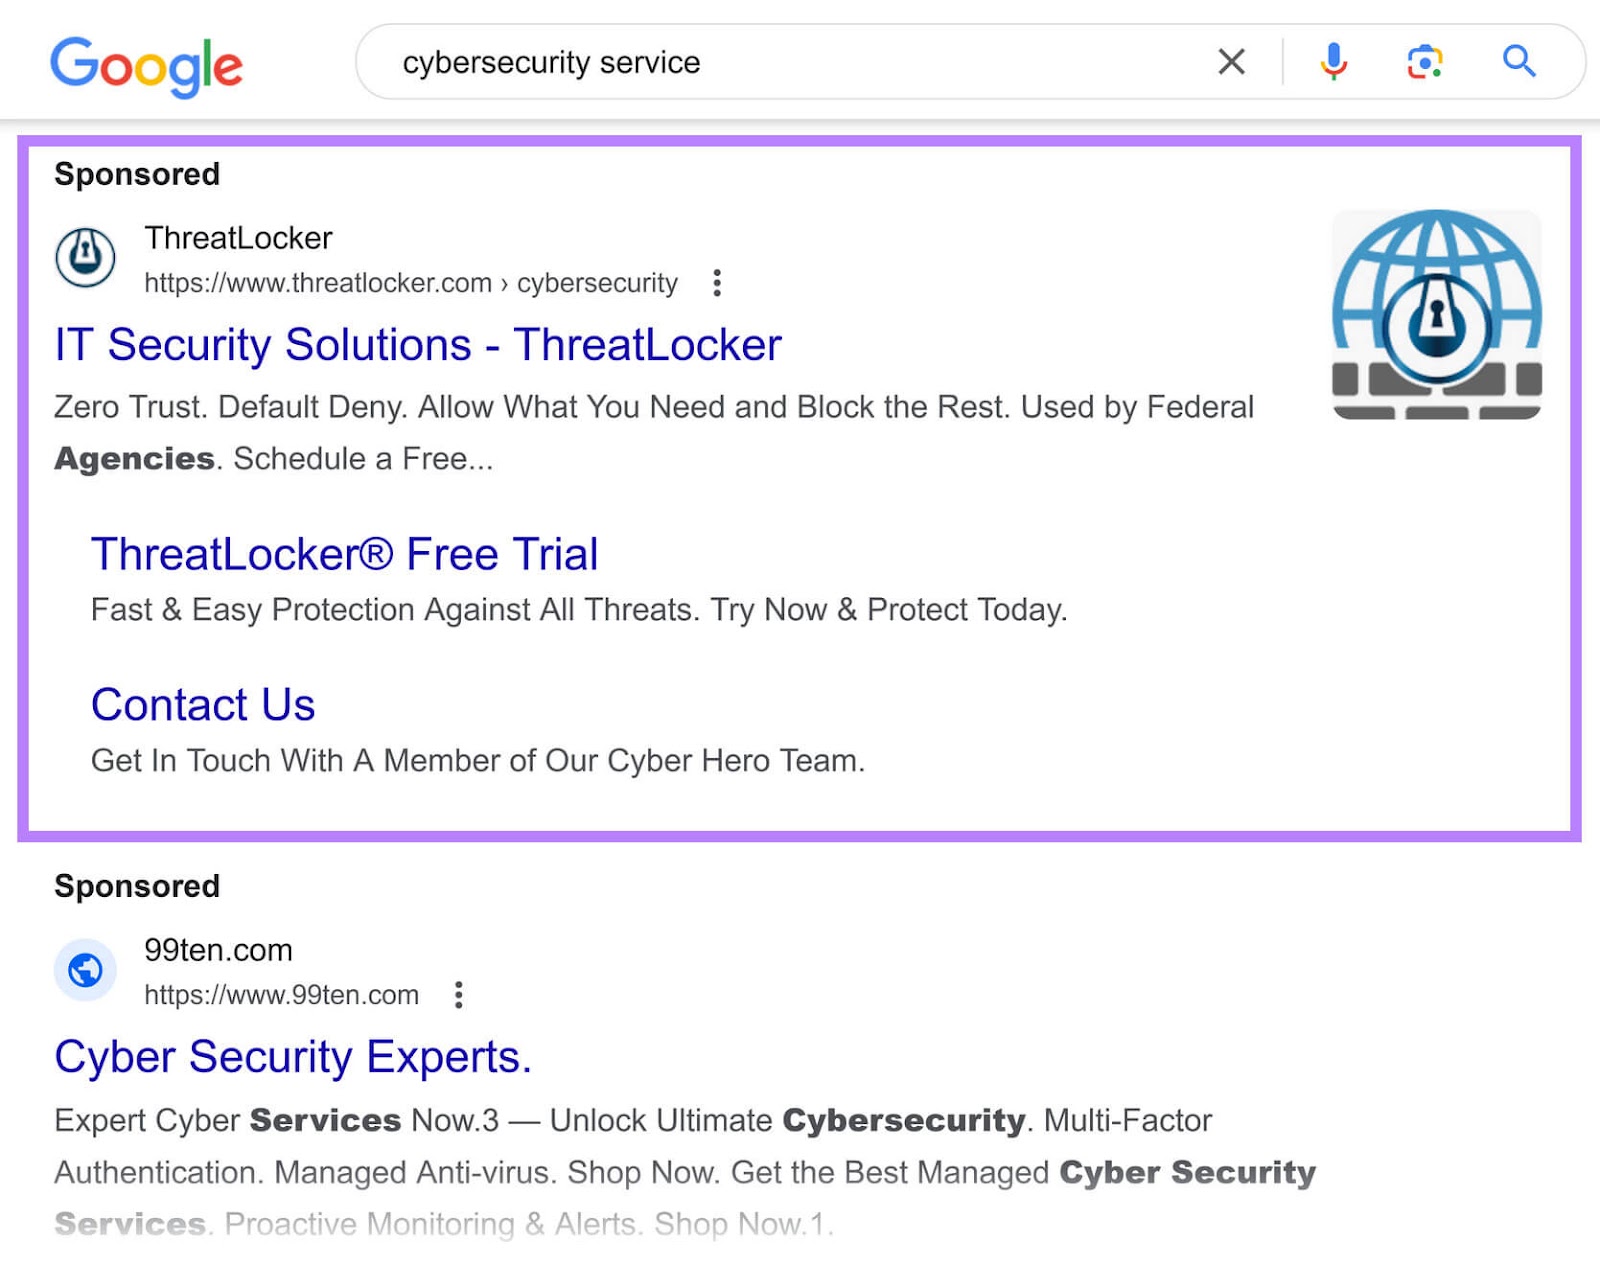Clear the search query with the X icon

click(1231, 62)
